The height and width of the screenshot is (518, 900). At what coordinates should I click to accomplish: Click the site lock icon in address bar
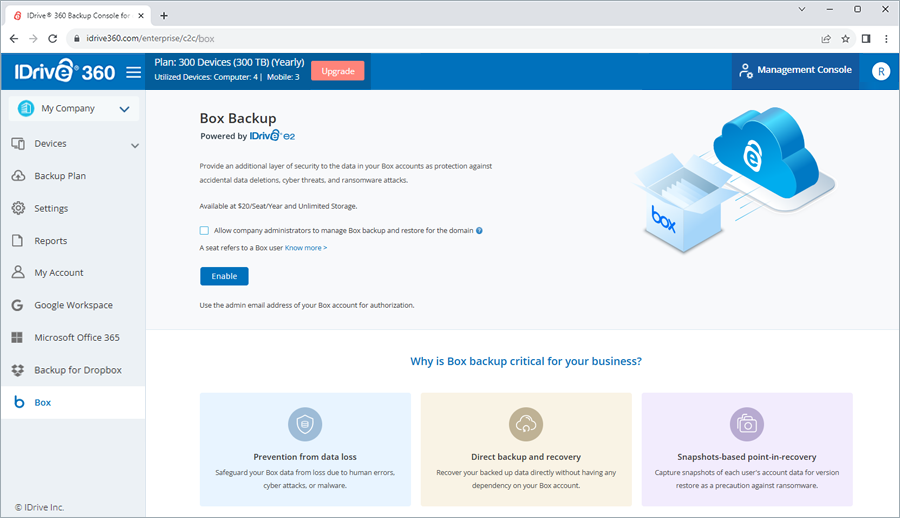click(76, 38)
